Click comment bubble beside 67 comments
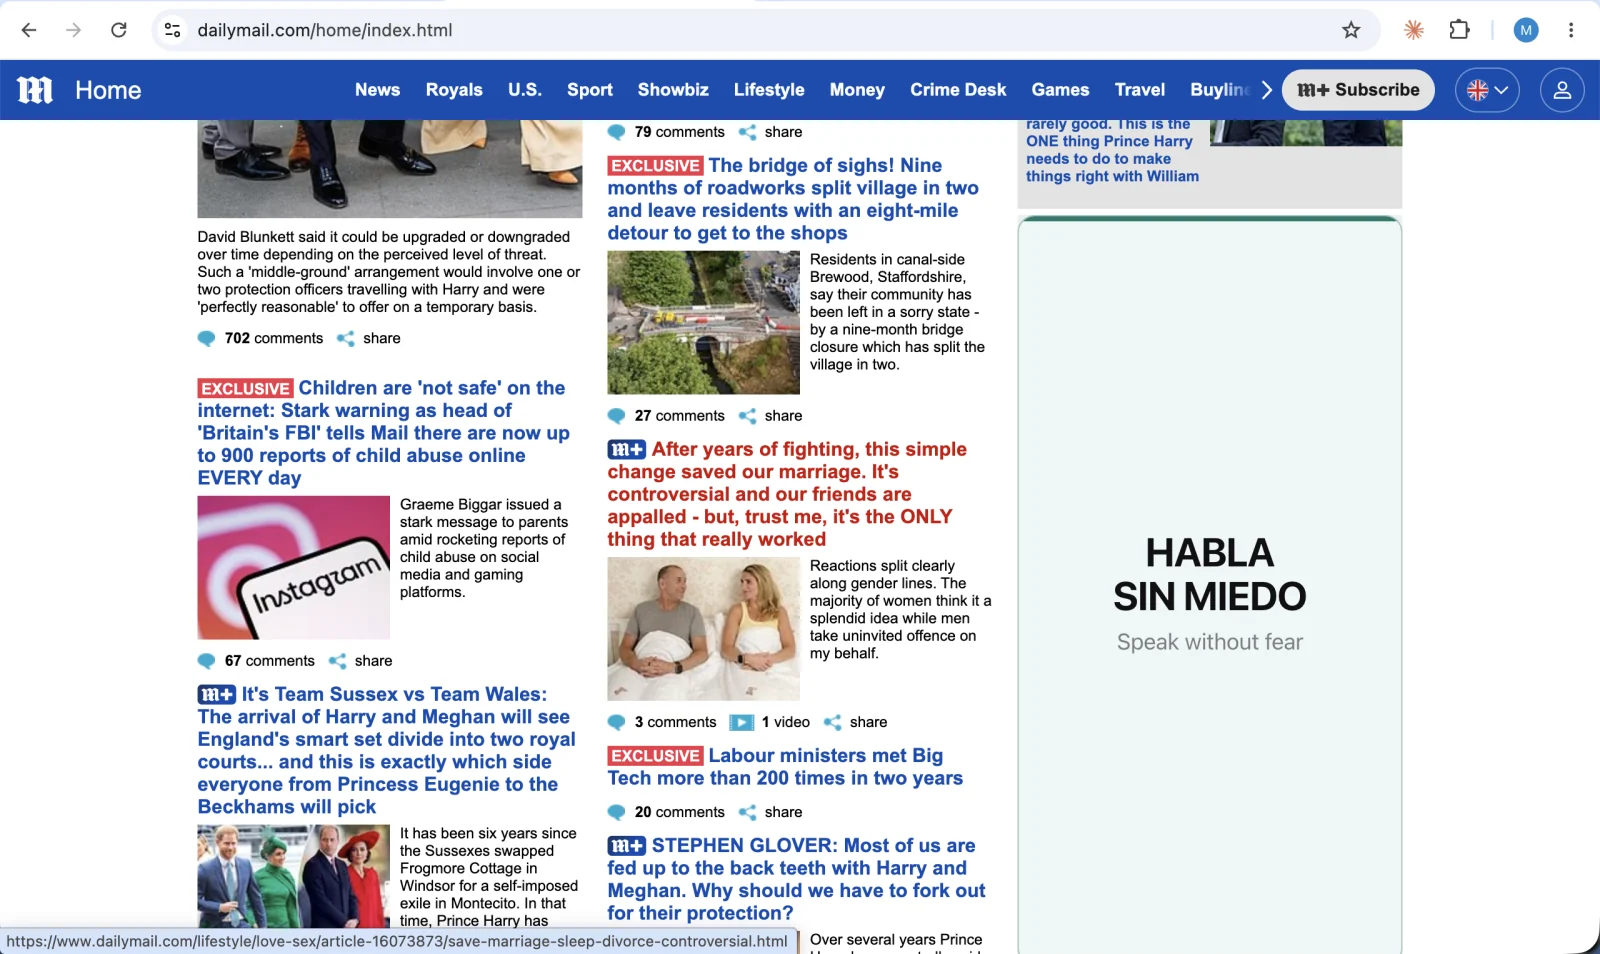 [207, 661]
